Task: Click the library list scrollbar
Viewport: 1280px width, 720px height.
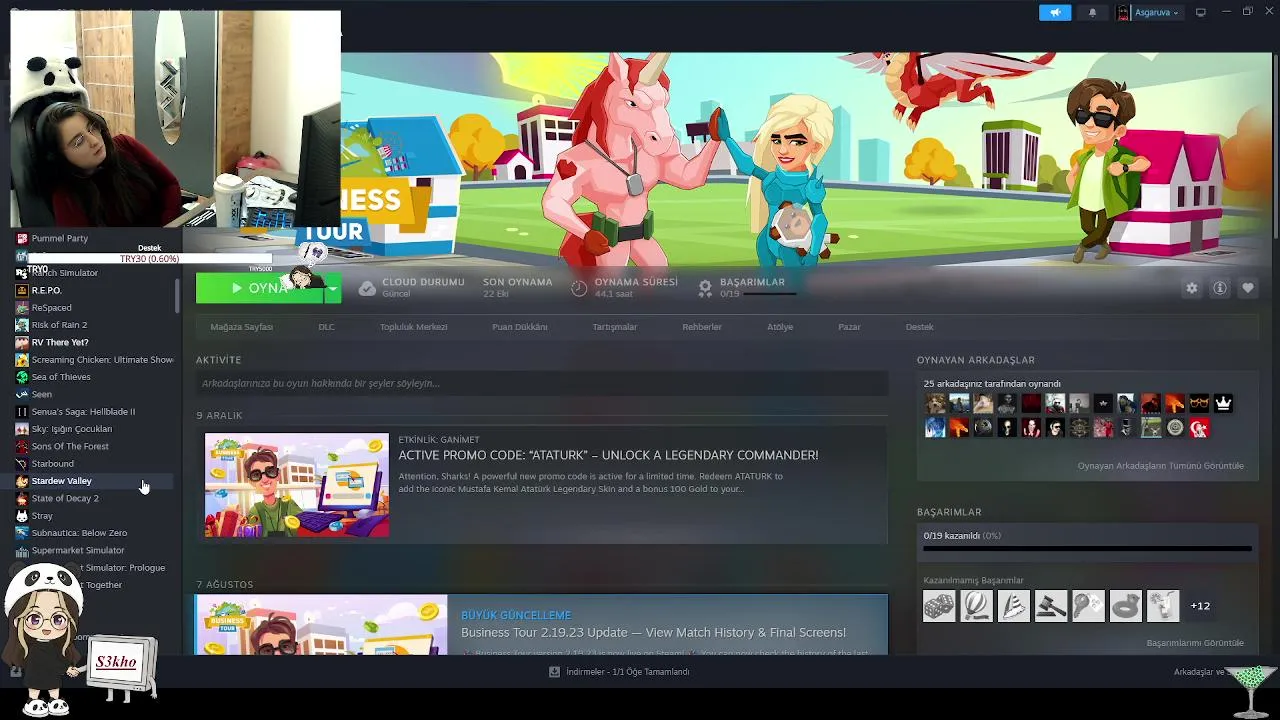Action: pos(178,296)
